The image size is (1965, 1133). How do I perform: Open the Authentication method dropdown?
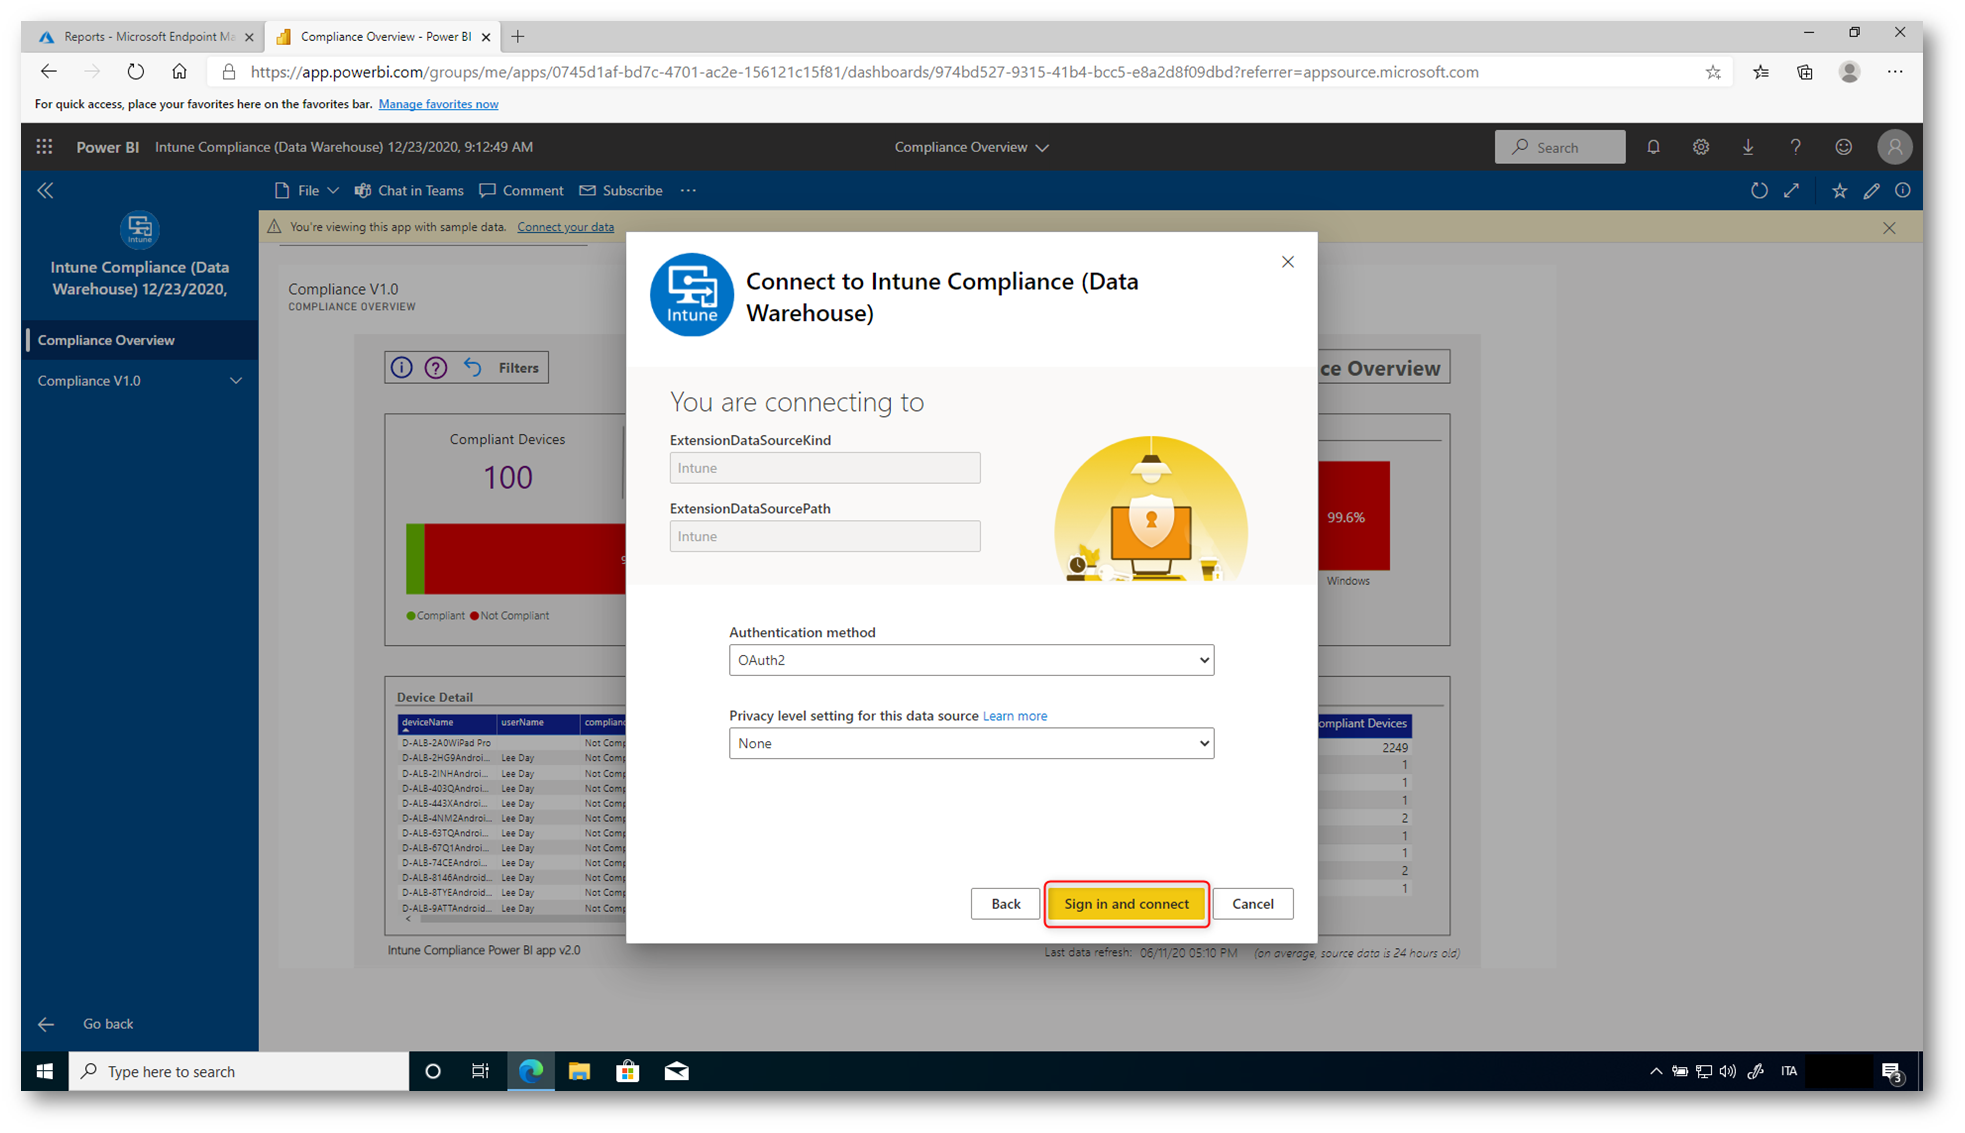[x=971, y=660]
